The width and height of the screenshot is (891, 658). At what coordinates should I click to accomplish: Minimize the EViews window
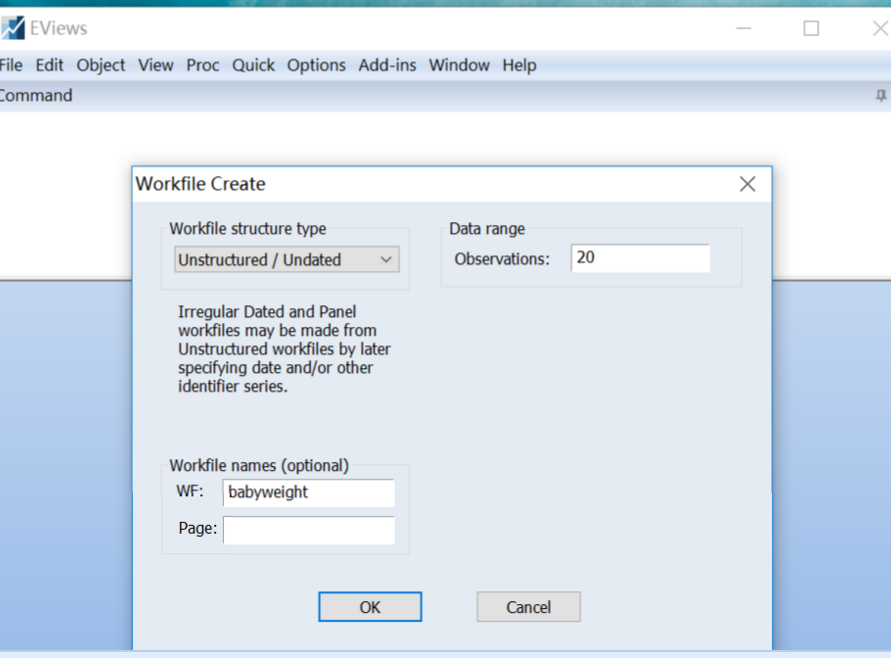coord(744,28)
